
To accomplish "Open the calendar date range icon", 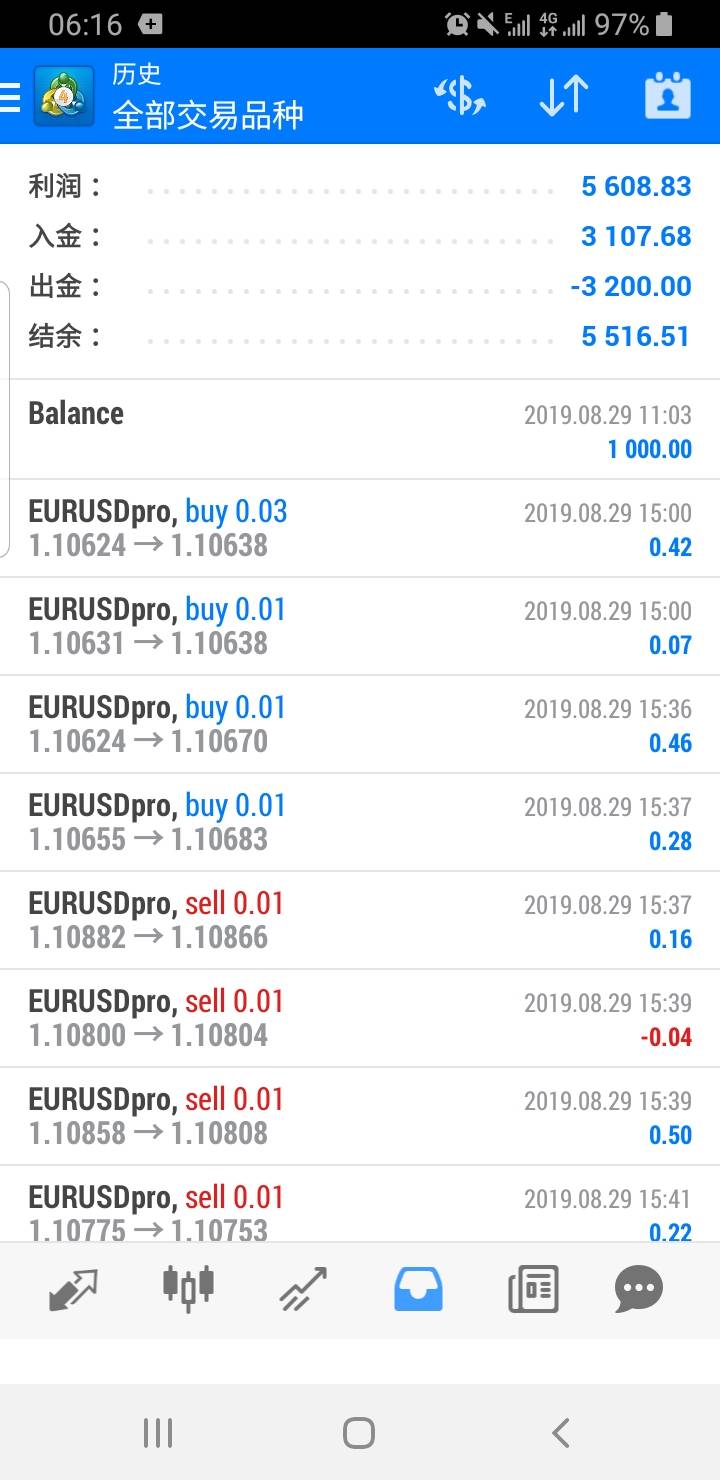I will pos(667,96).
